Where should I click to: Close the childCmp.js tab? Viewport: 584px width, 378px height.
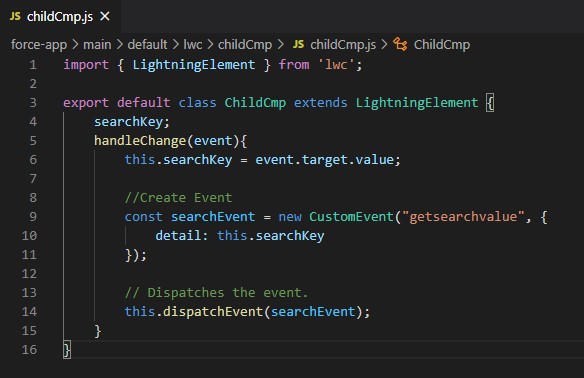[x=105, y=16]
